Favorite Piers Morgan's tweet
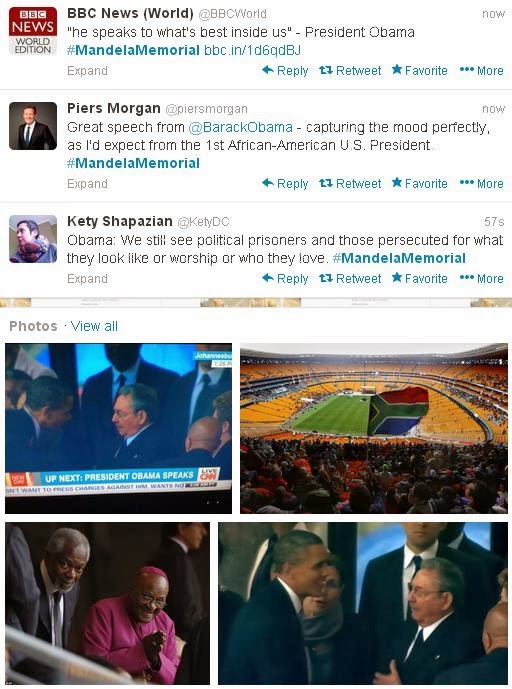The image size is (512, 689). click(x=419, y=183)
